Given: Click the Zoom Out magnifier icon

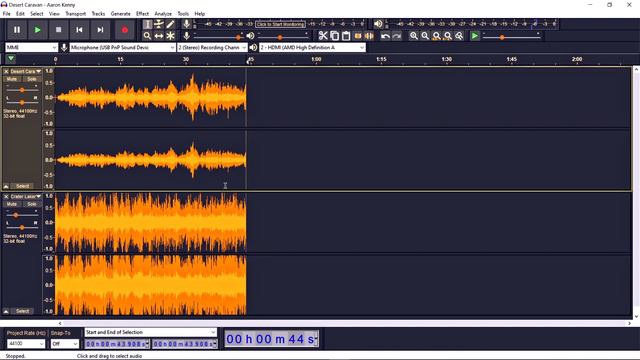Looking at the screenshot, I should (425, 36).
